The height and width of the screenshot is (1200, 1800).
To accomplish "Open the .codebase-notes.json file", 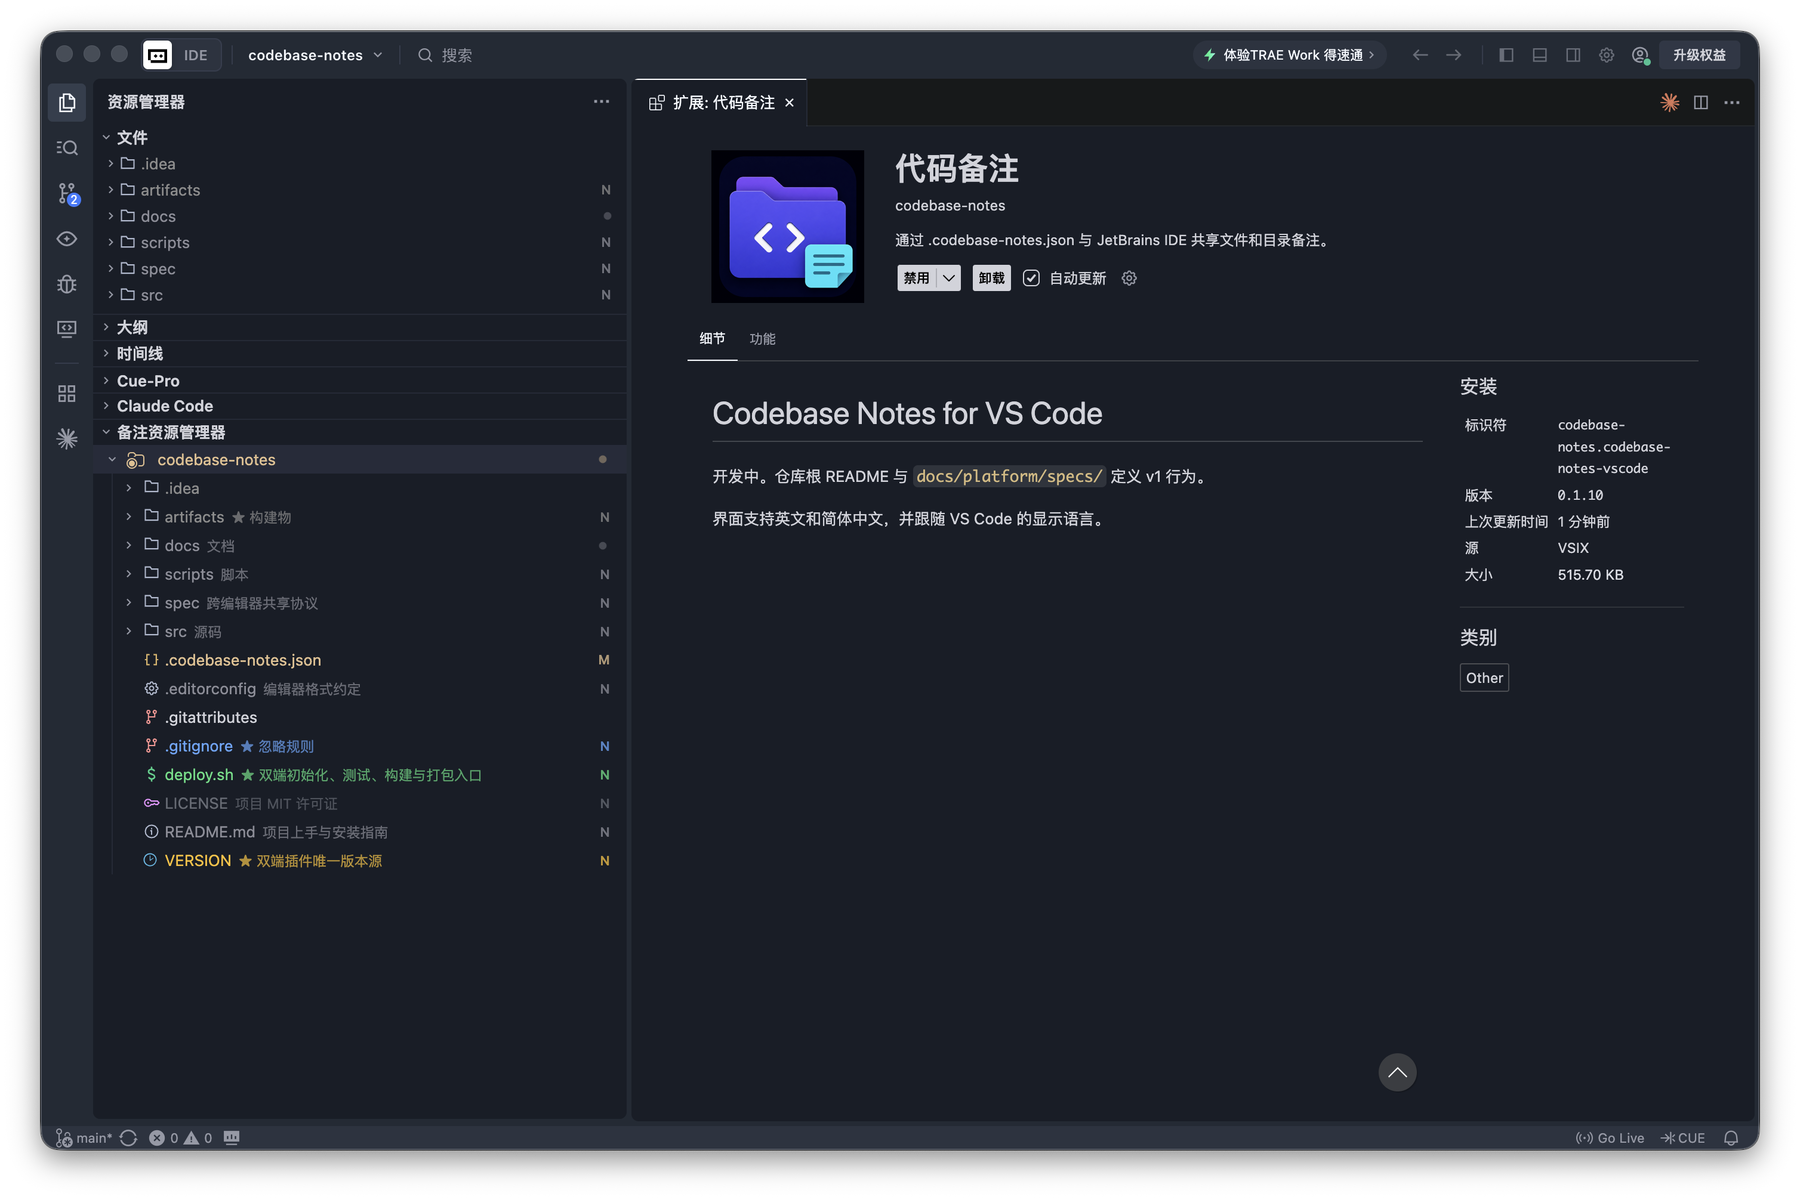I will [x=360, y=660].
